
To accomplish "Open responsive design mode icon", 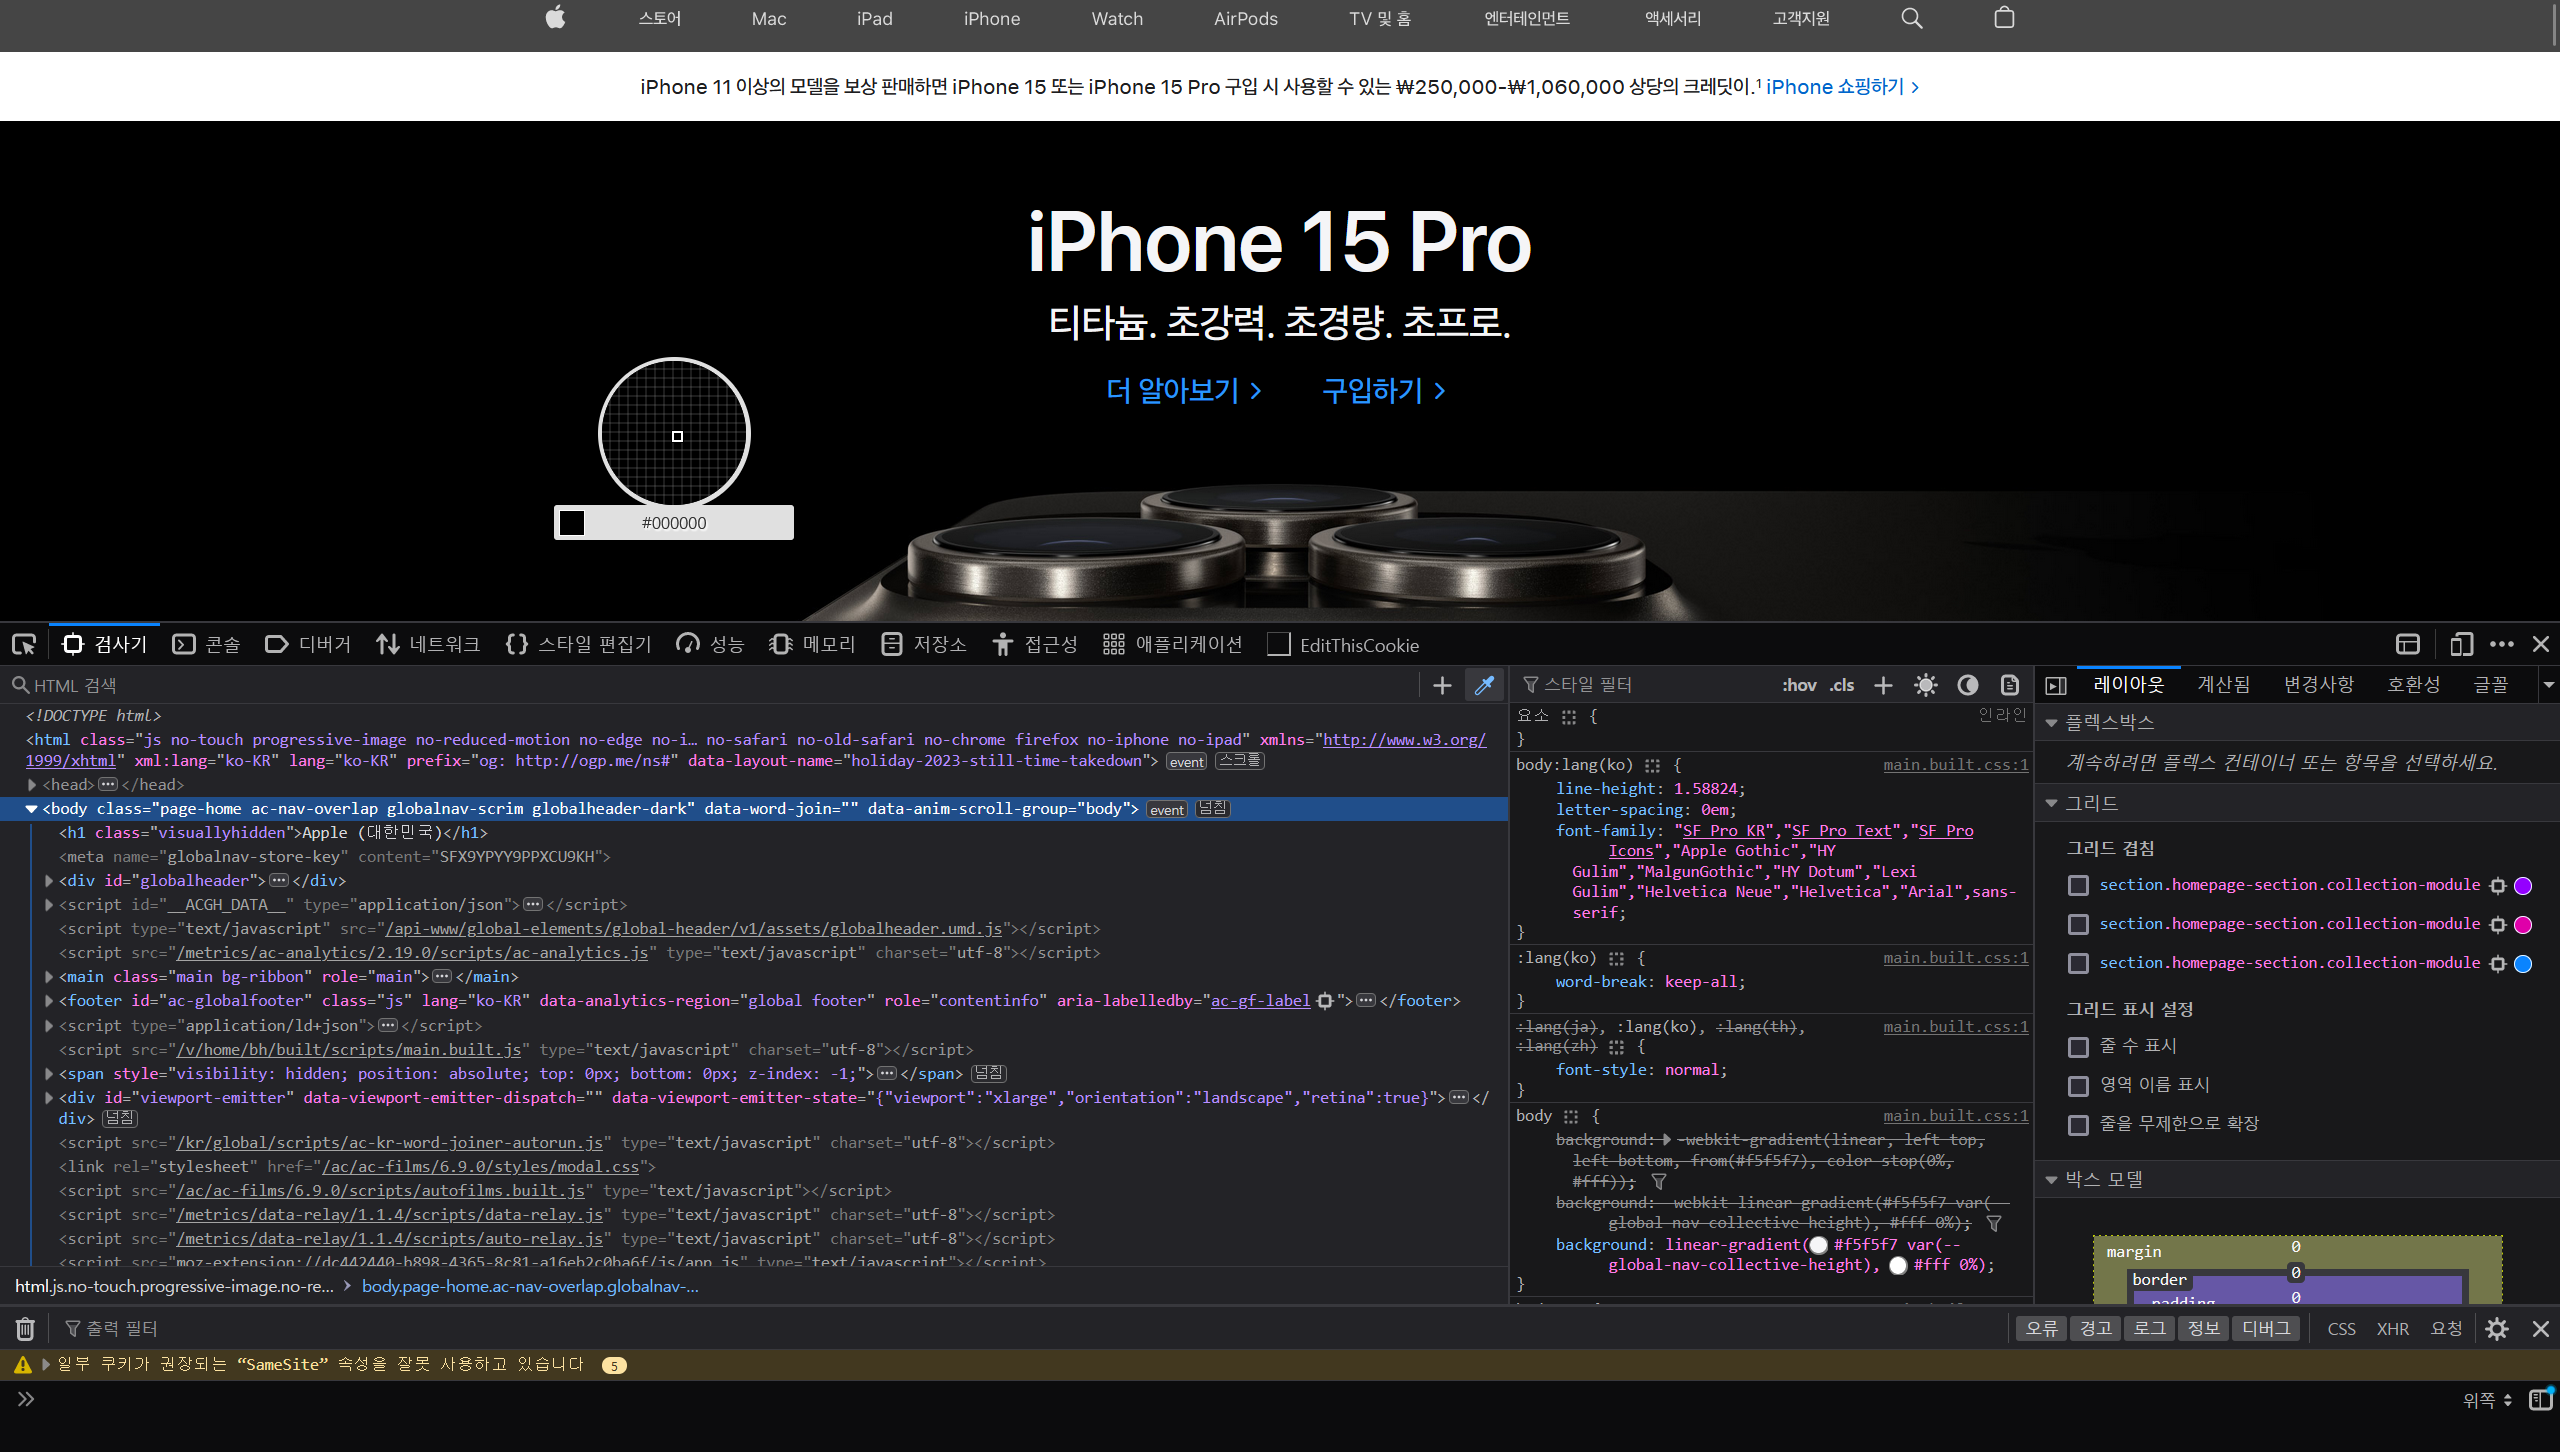I will click(x=2461, y=645).
